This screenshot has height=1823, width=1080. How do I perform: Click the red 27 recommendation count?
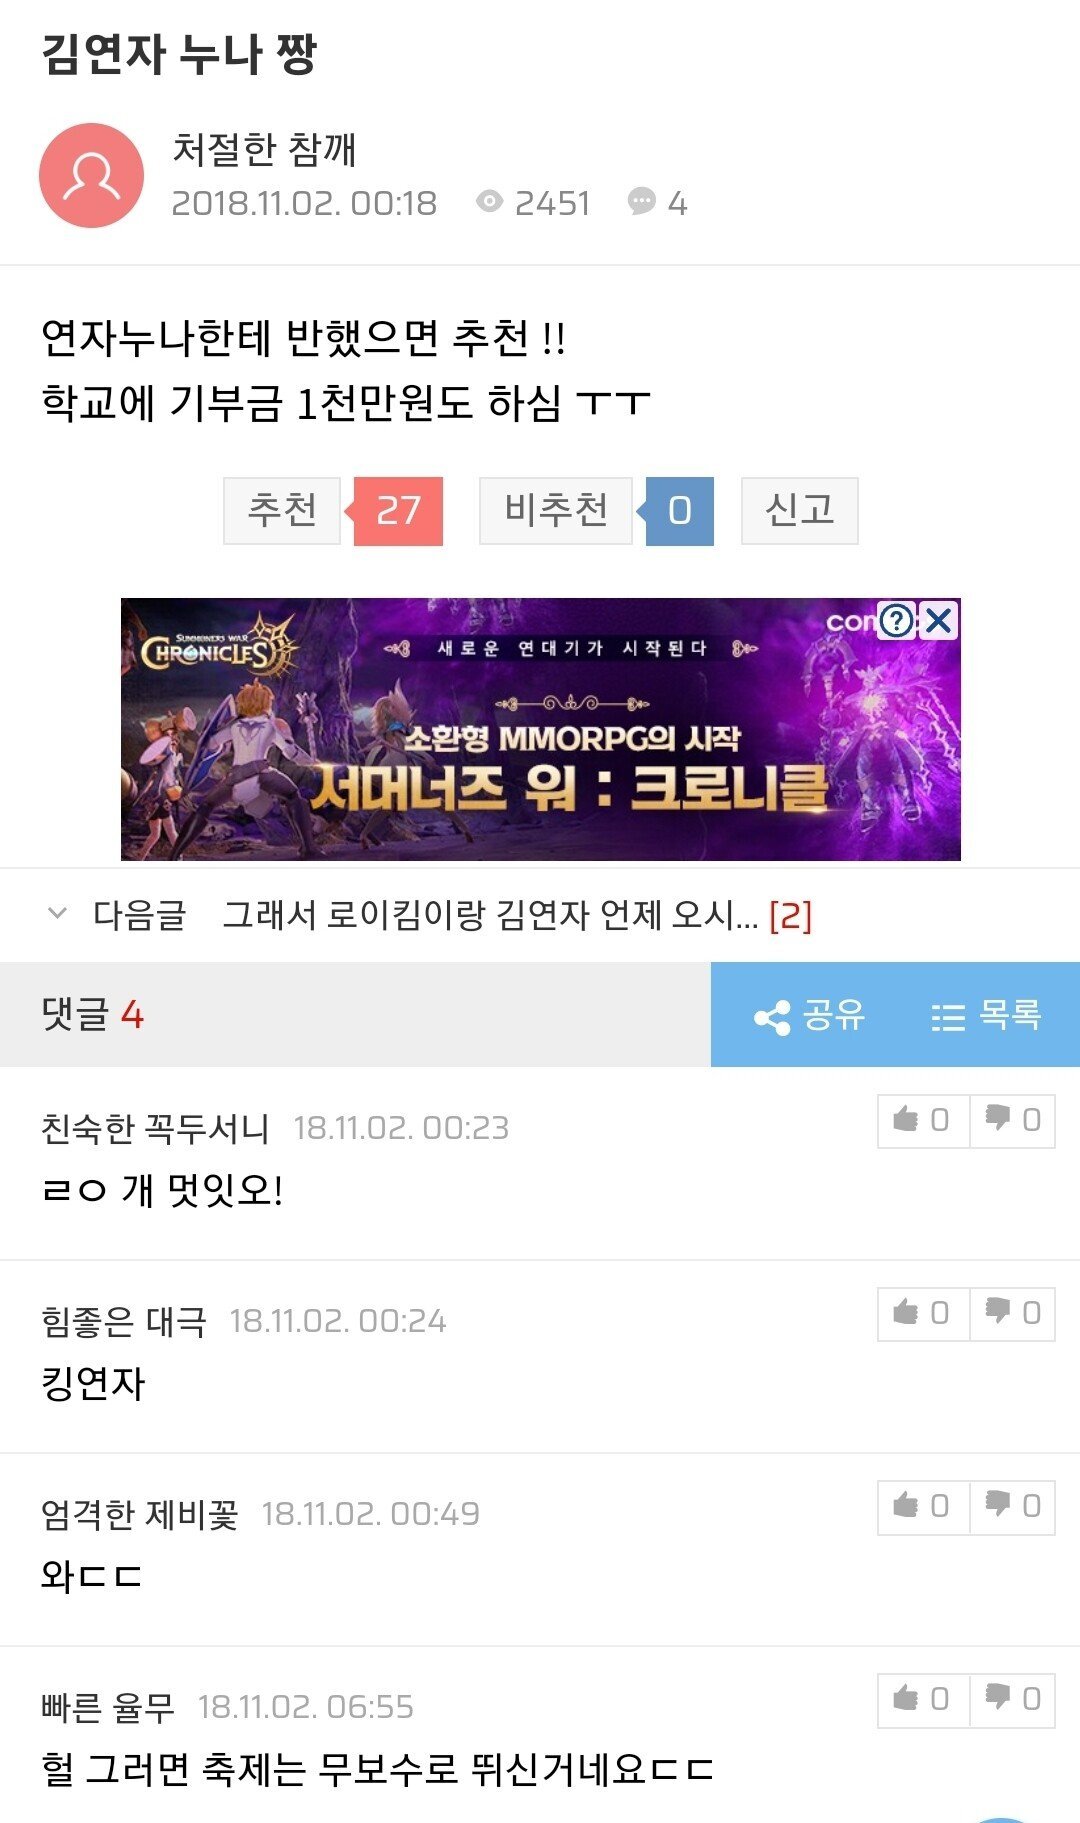point(398,511)
